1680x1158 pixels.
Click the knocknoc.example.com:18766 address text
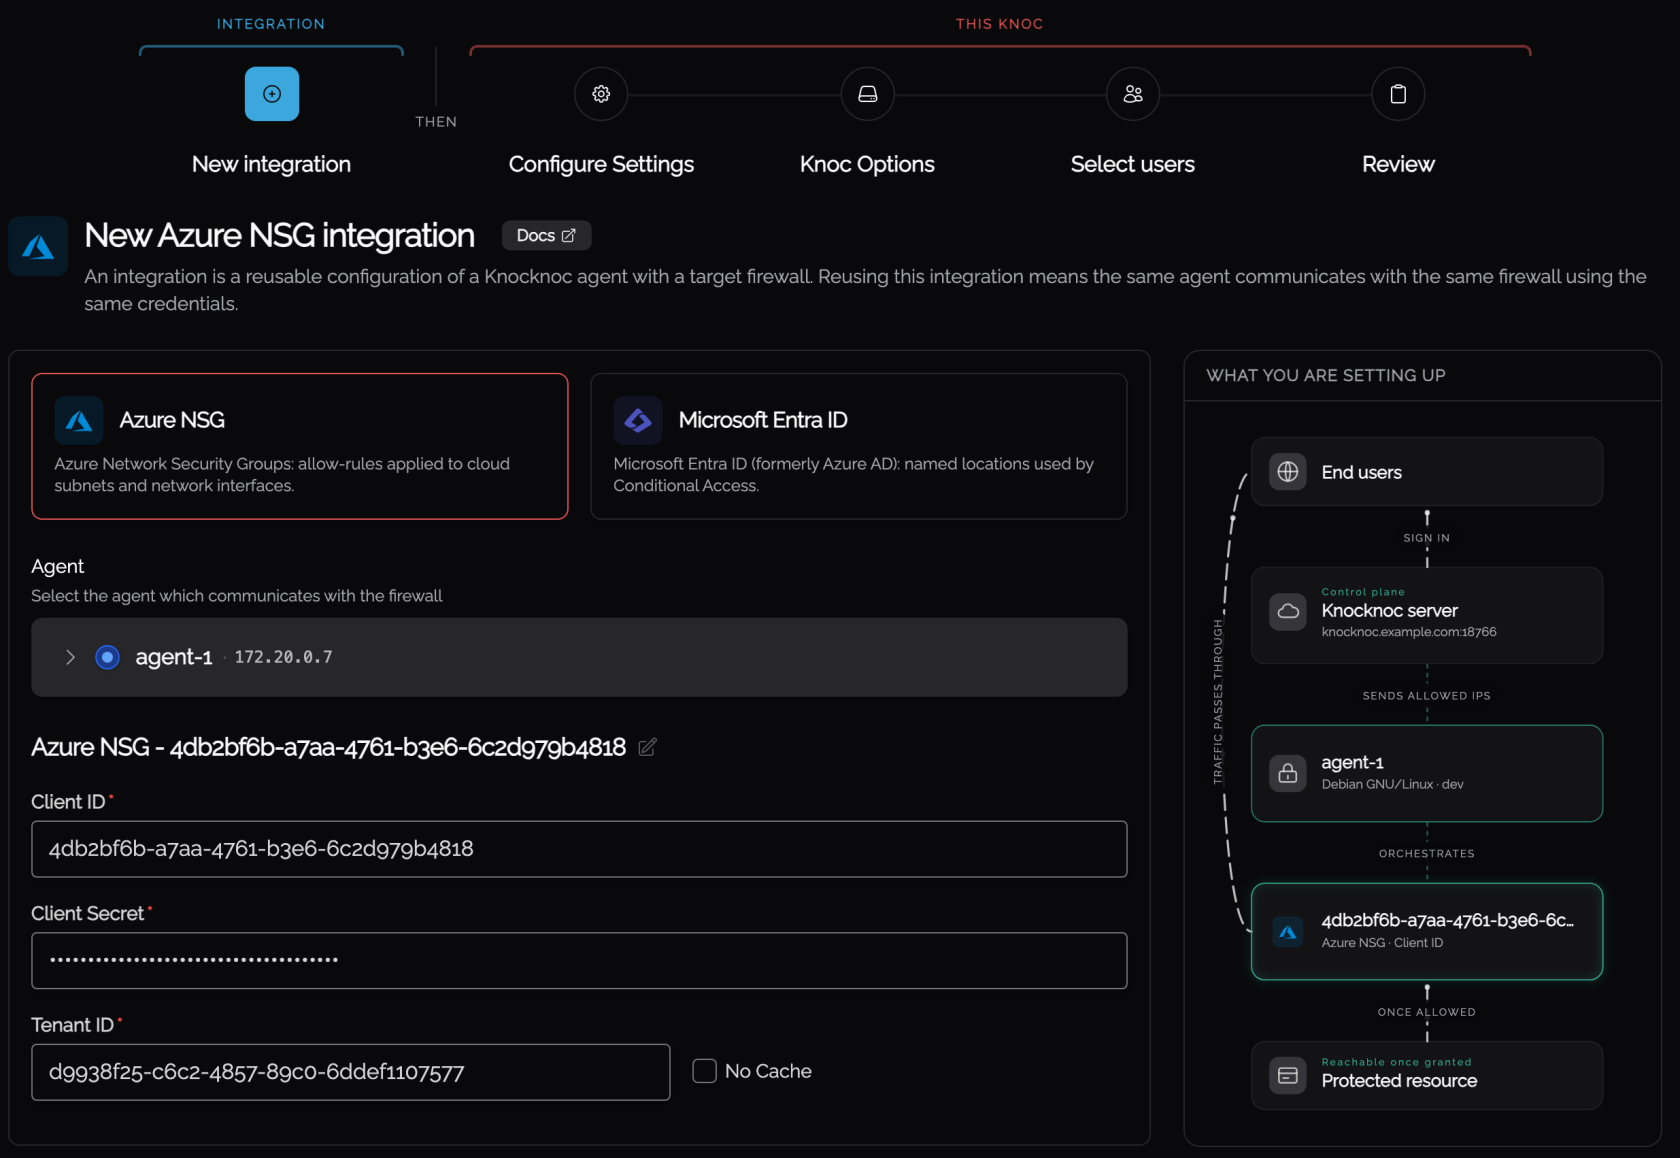(1409, 632)
